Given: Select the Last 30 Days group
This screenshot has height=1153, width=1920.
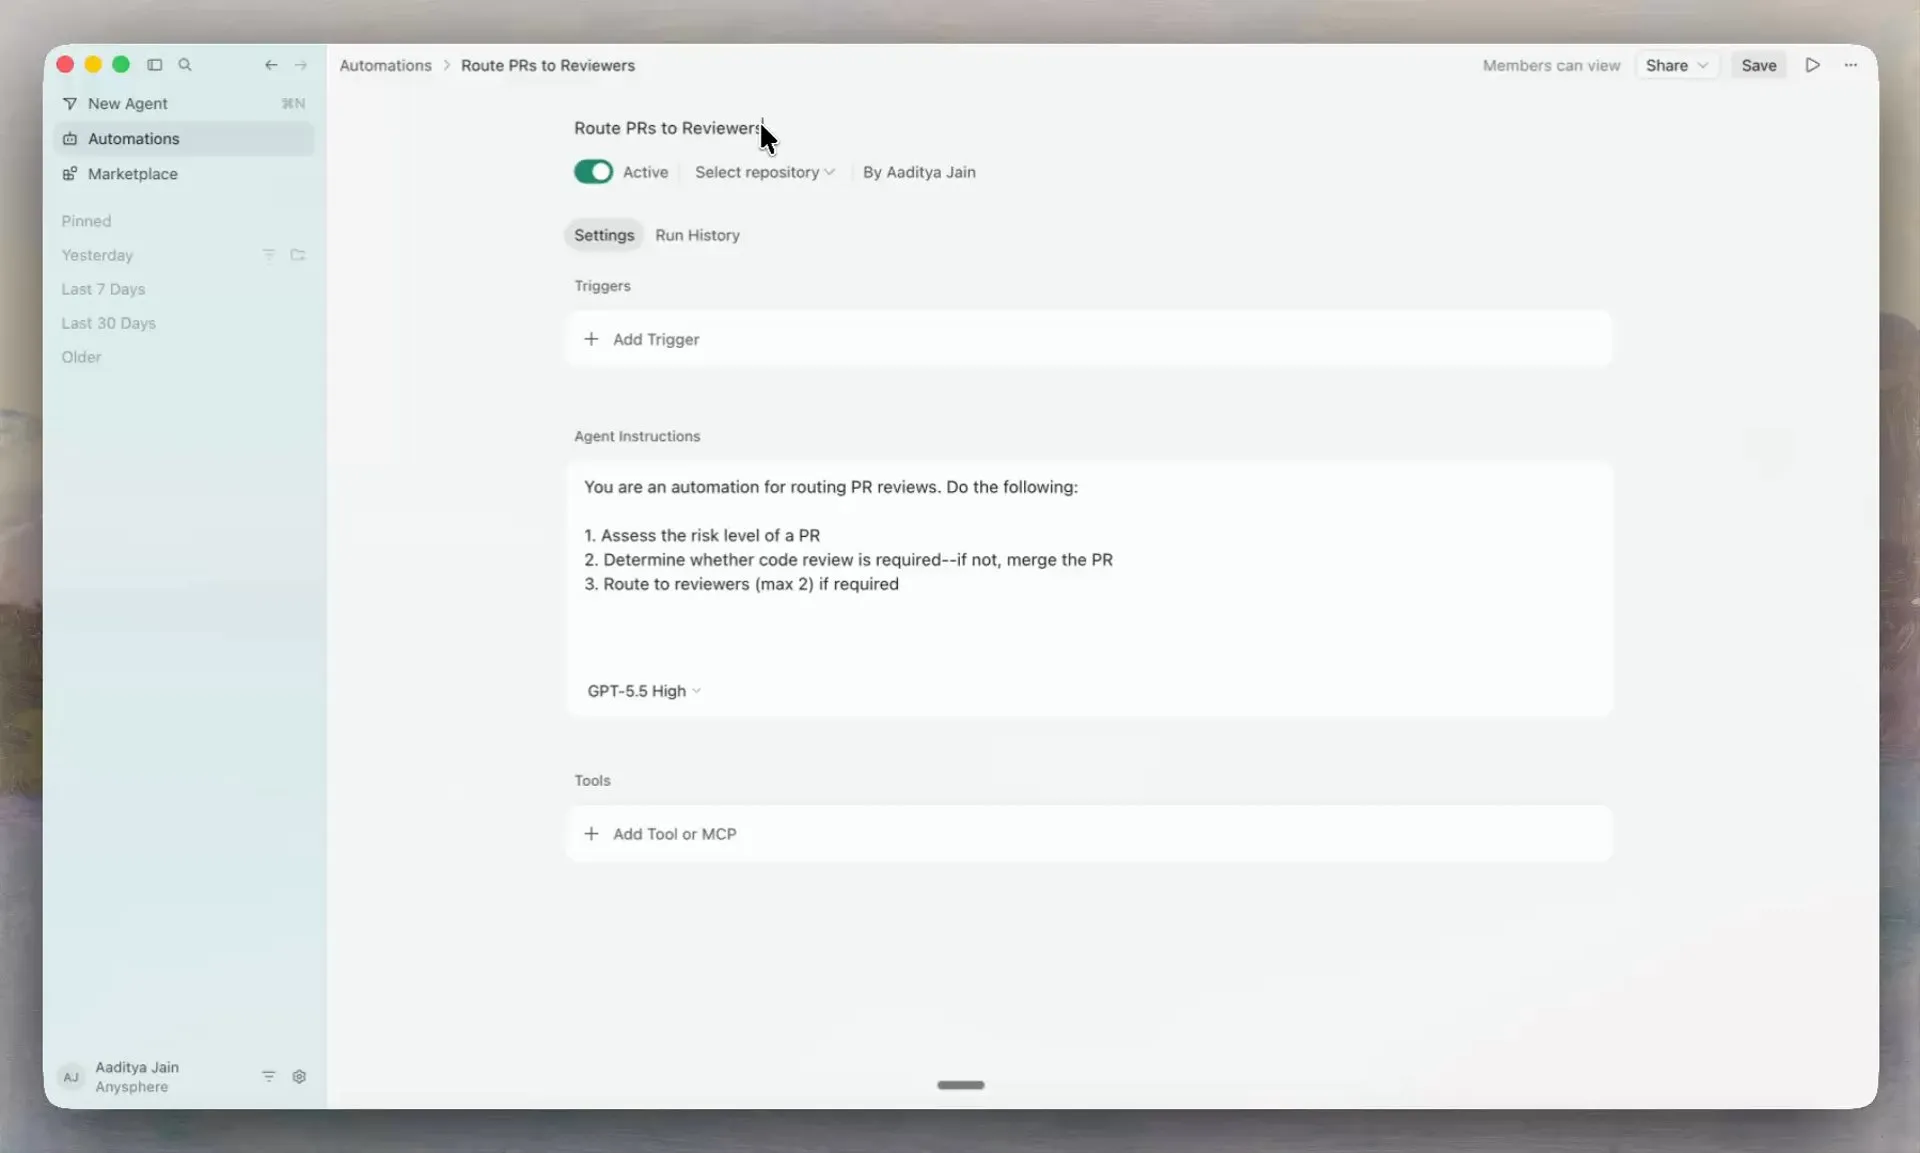Looking at the screenshot, I should click(x=108, y=323).
